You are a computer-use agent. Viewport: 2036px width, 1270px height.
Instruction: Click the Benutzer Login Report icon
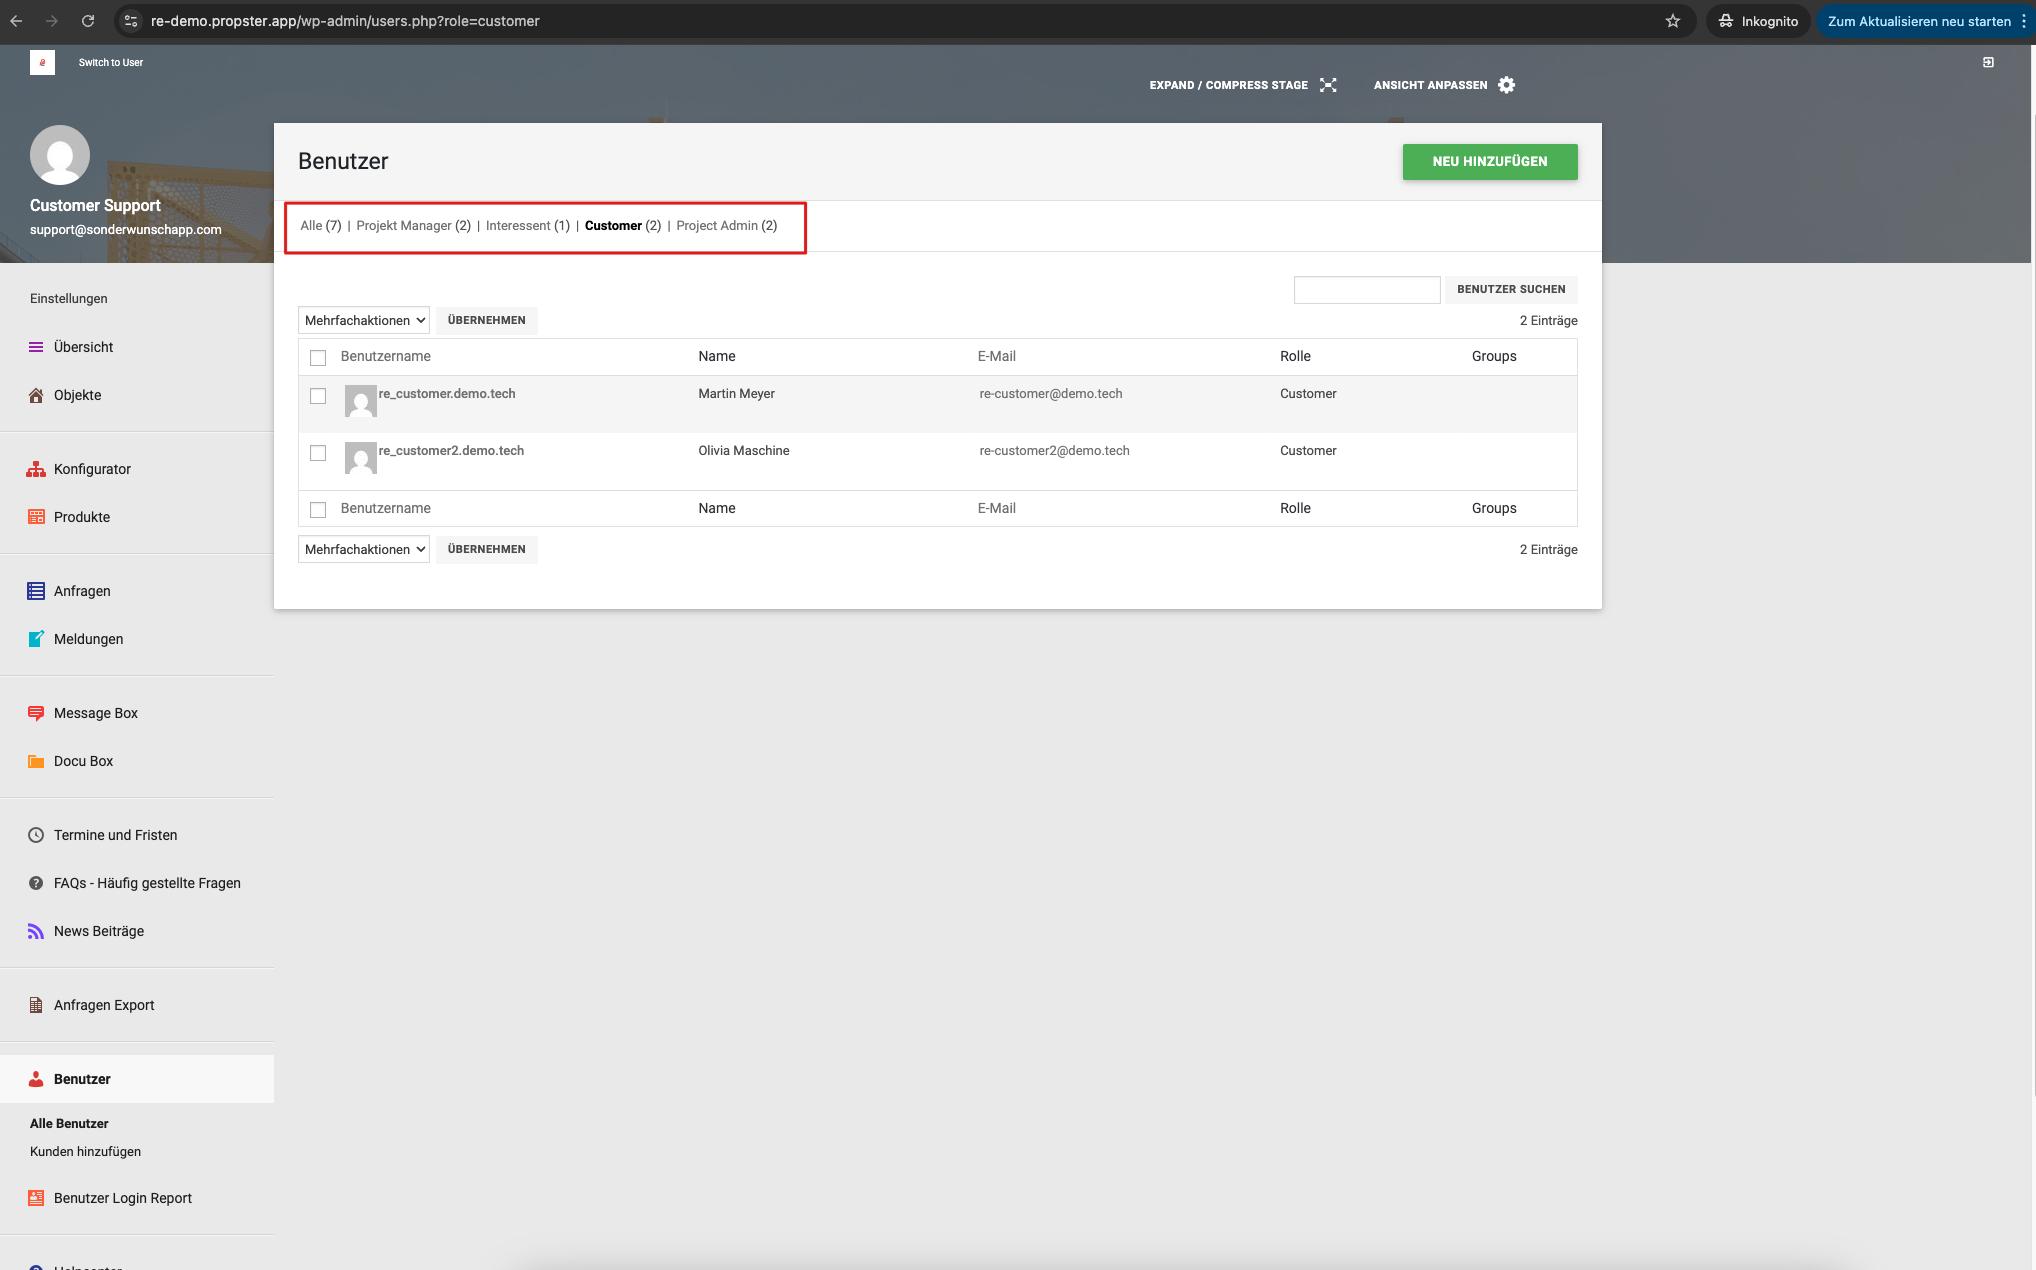click(x=36, y=1198)
